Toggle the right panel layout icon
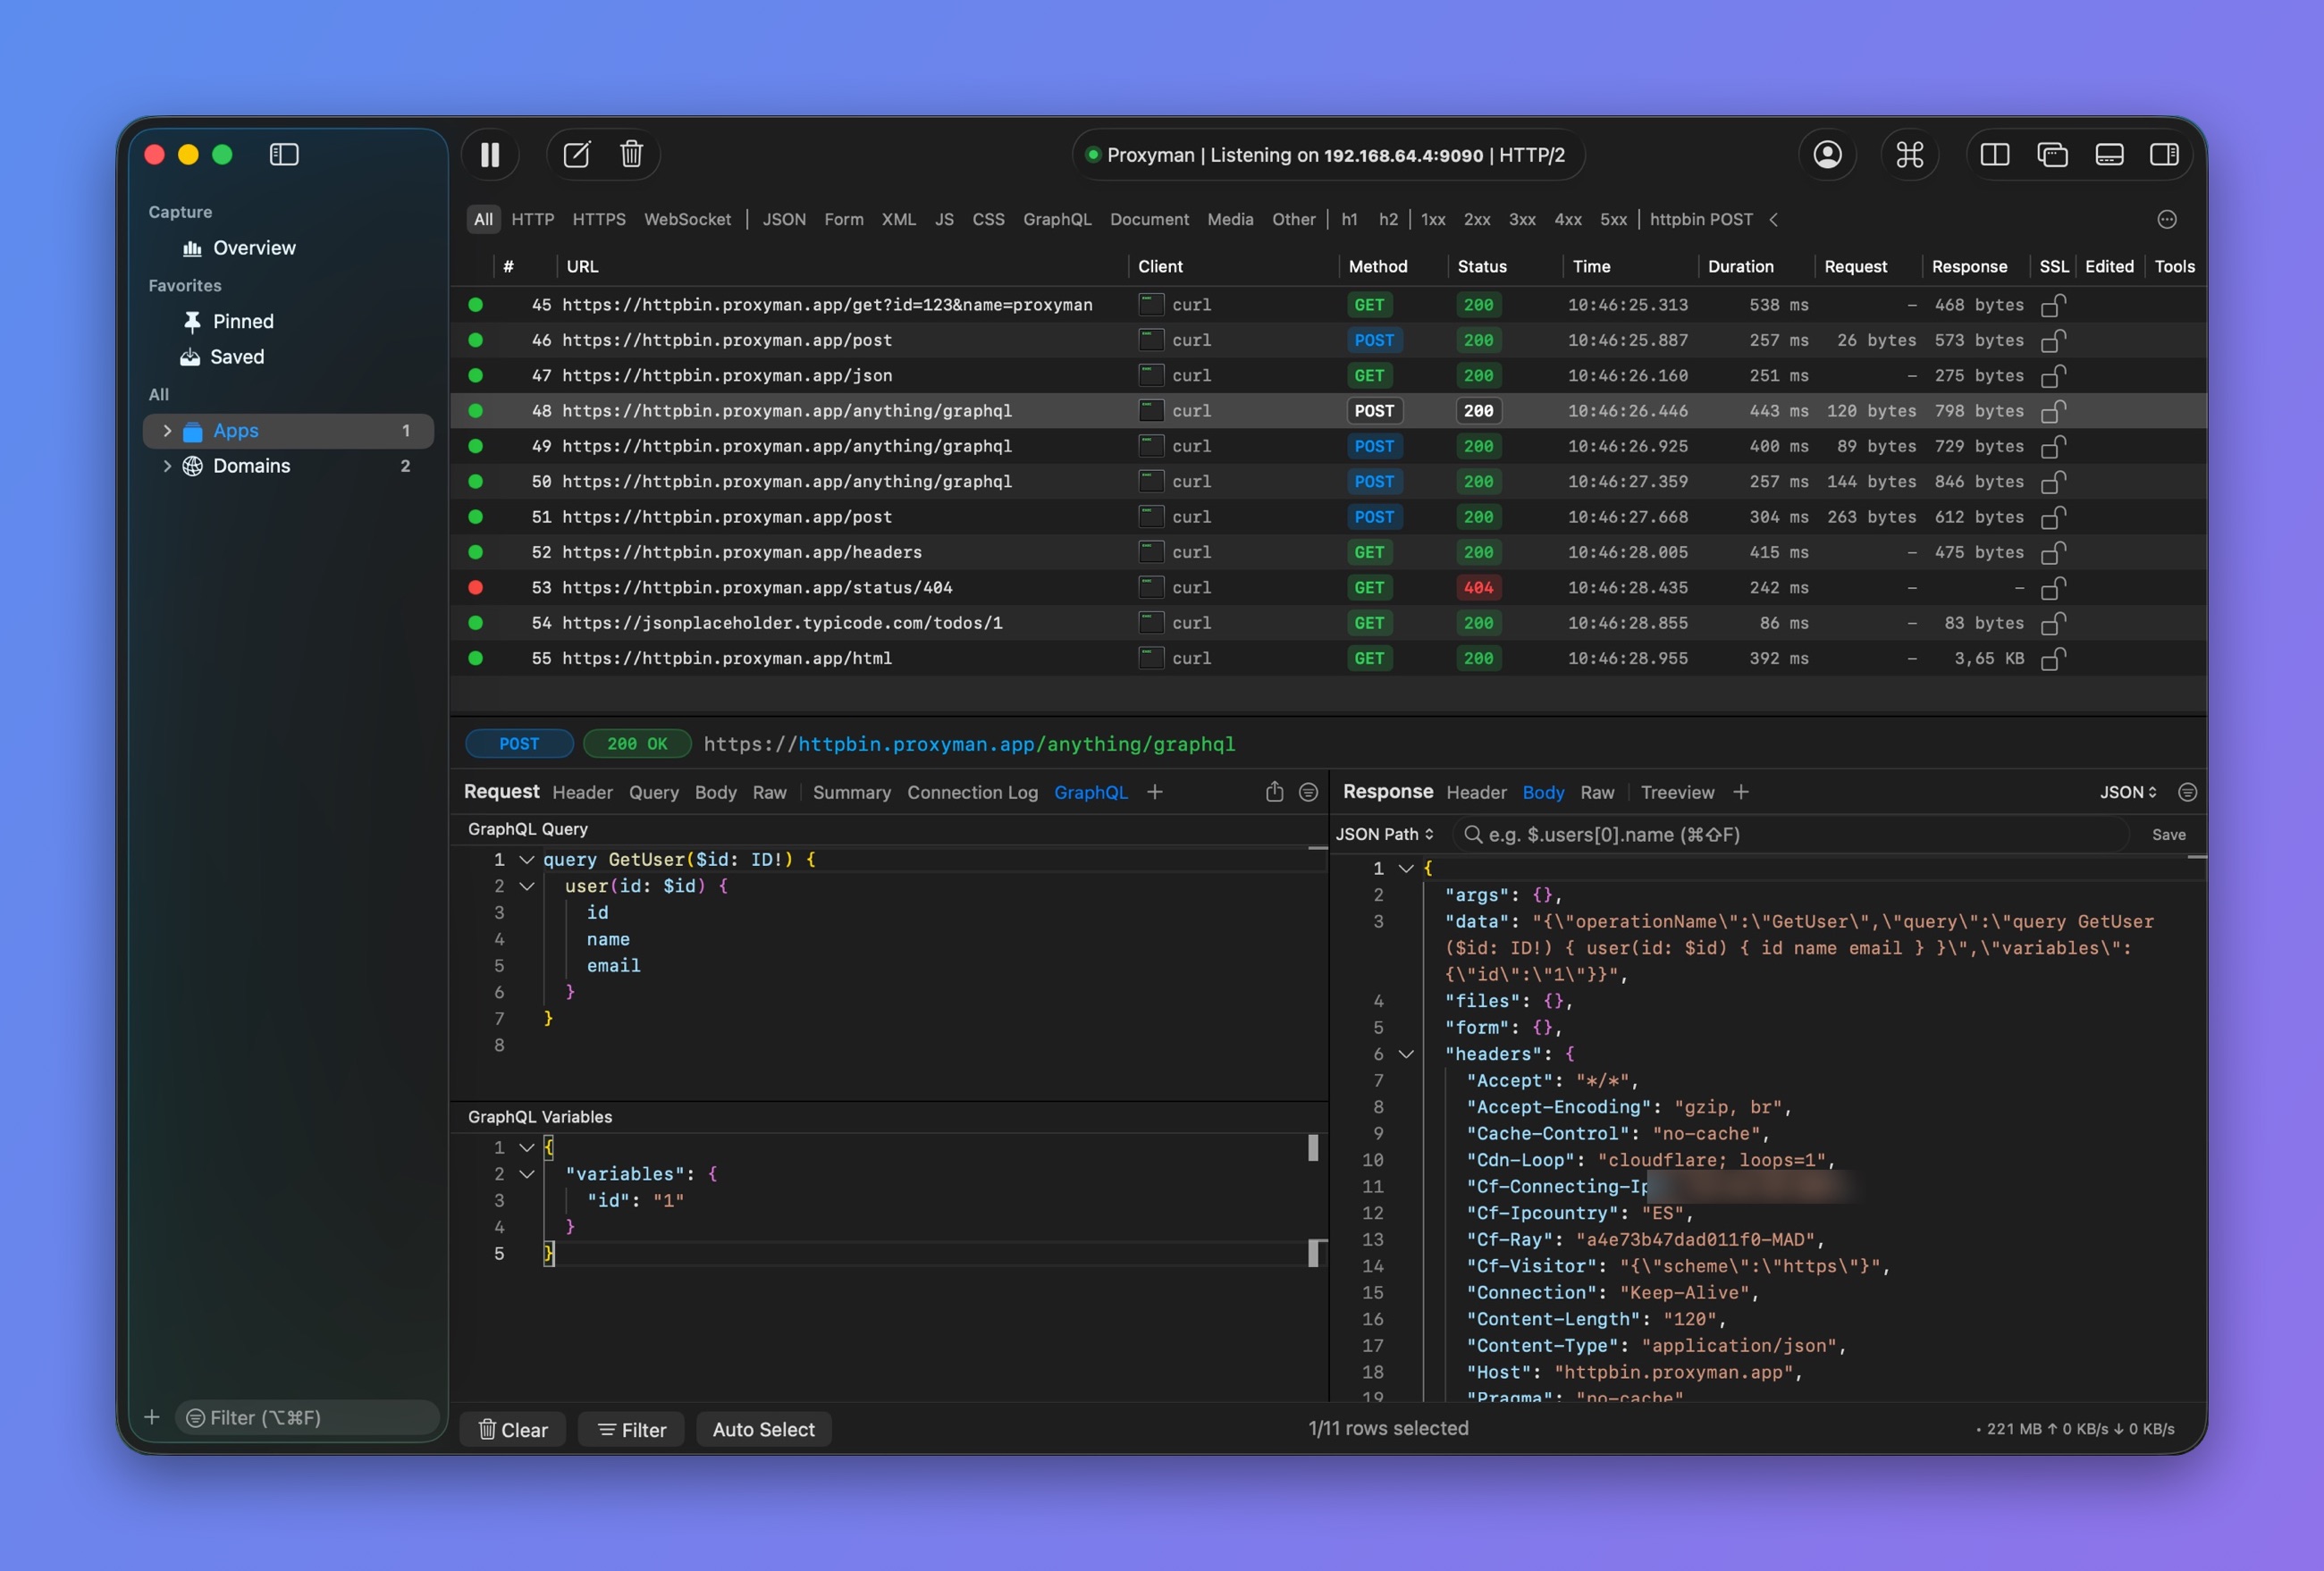Image resolution: width=2324 pixels, height=1571 pixels. point(2164,155)
